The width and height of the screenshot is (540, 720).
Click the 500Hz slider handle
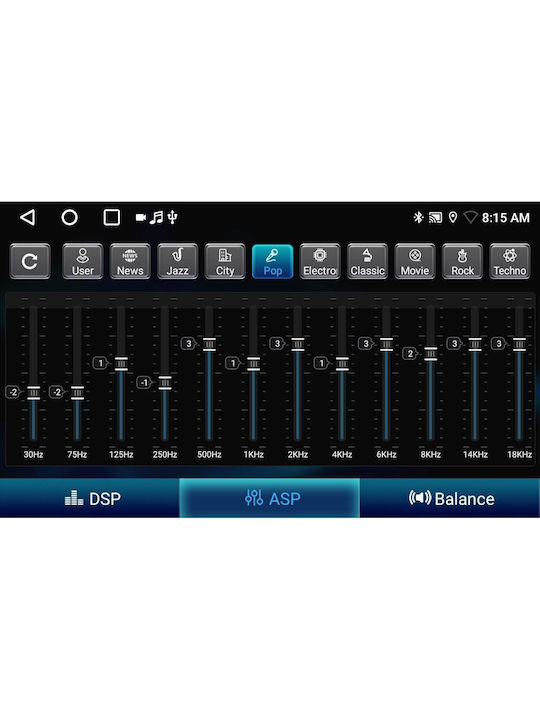[209, 344]
